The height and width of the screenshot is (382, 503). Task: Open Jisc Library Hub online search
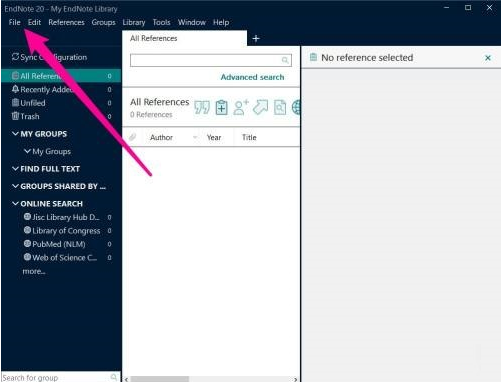pyautogui.click(x=66, y=217)
